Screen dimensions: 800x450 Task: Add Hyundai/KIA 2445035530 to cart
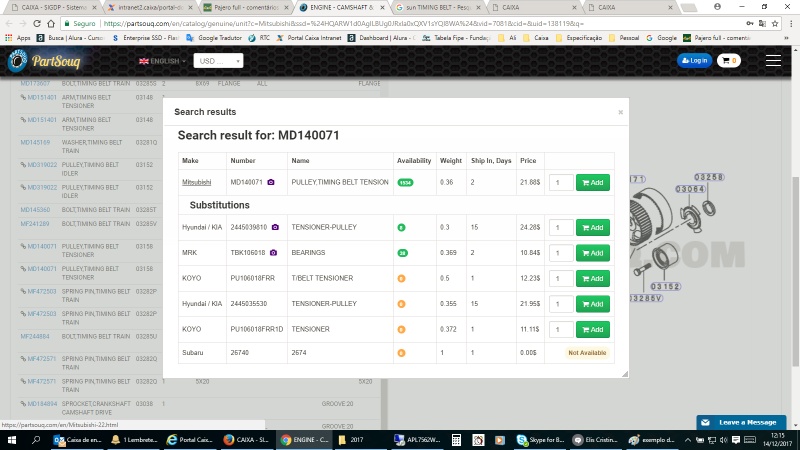pos(593,304)
